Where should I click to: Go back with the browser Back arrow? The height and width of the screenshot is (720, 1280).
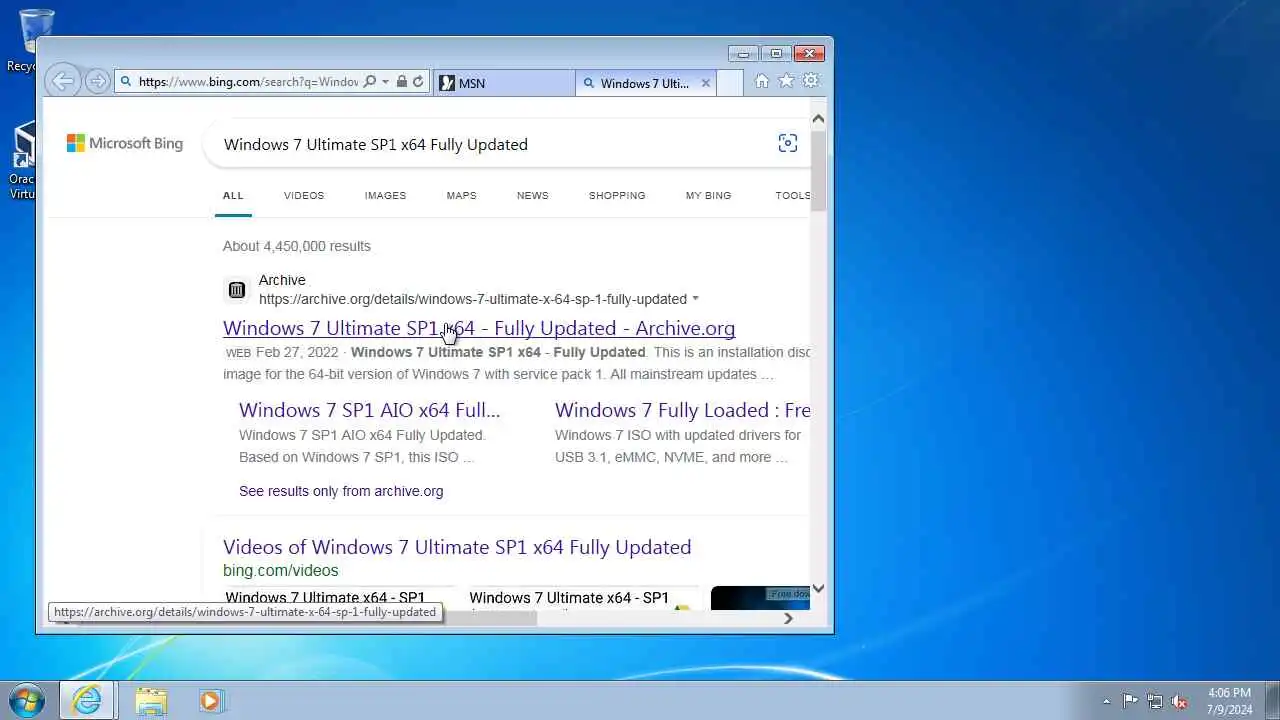point(62,81)
